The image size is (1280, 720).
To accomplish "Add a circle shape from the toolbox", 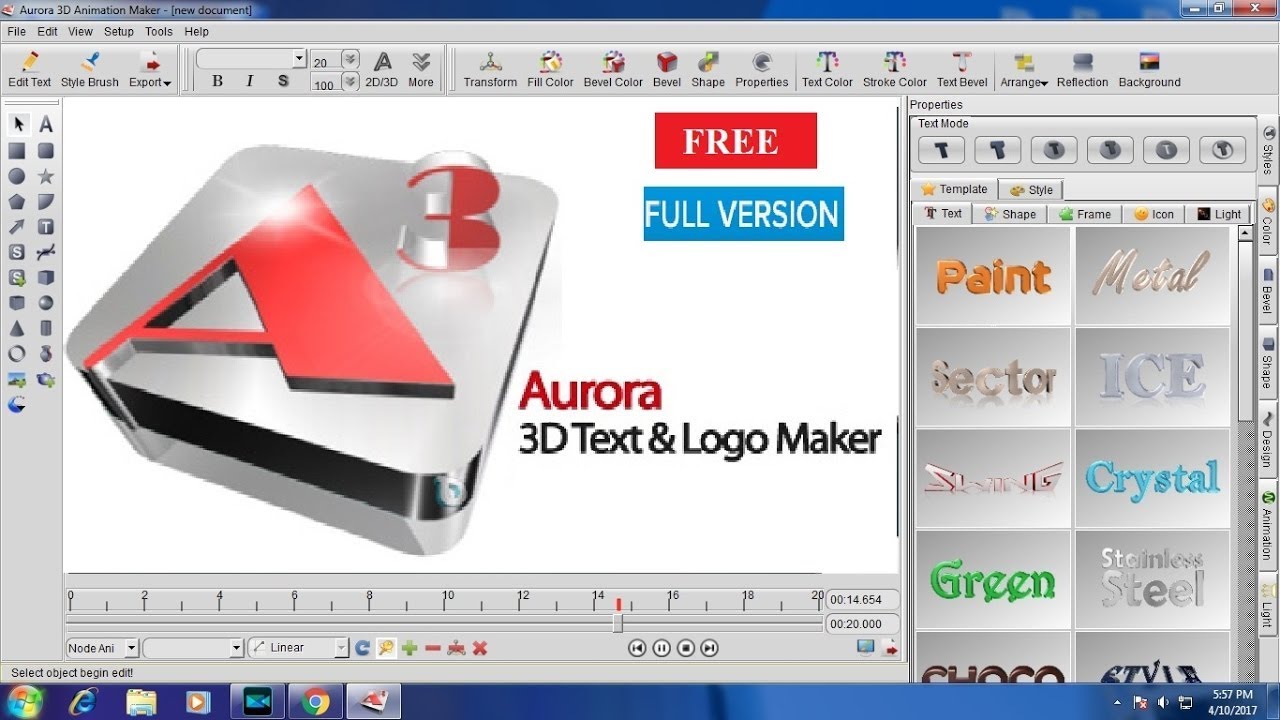I will click(x=18, y=176).
